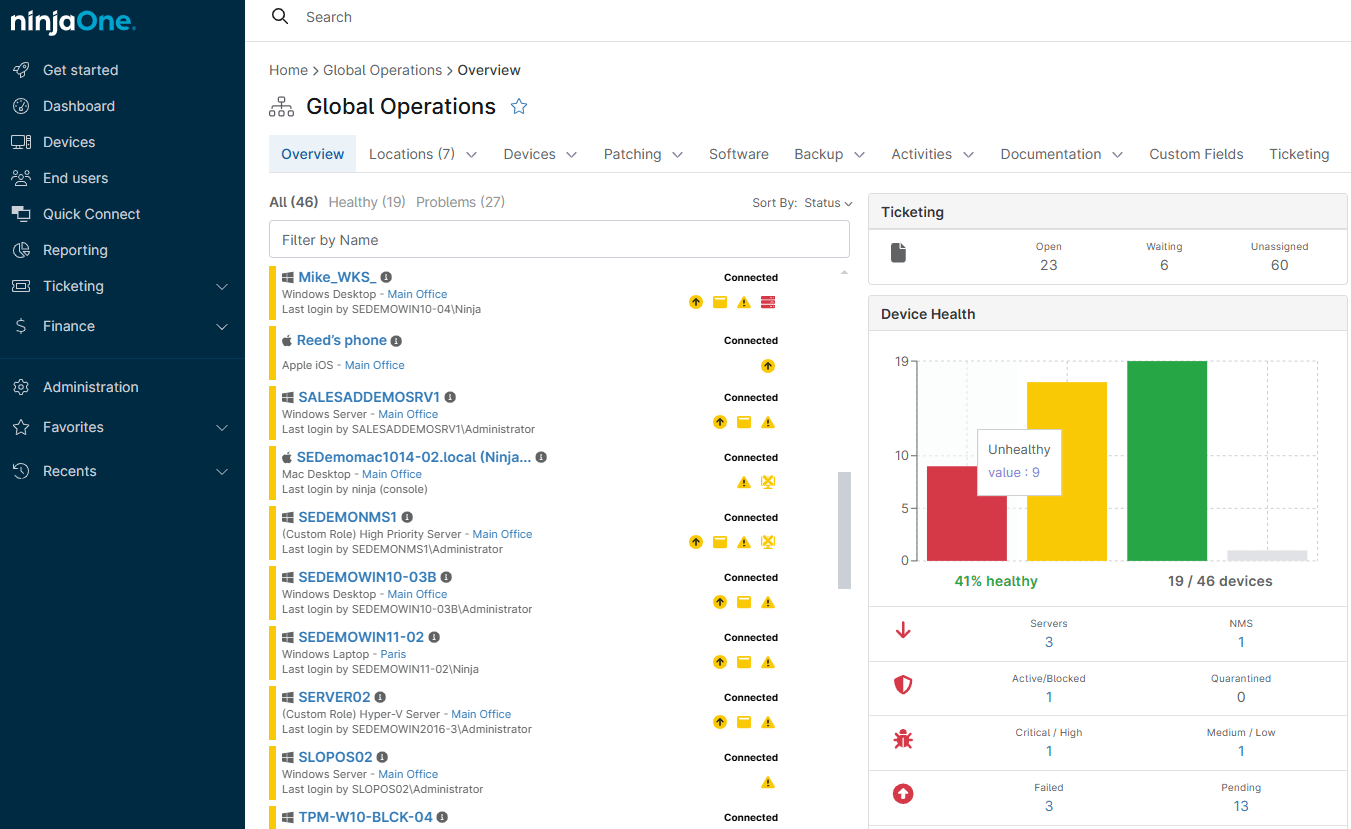Open the Ticketing tab in the top bar

pos(1299,154)
